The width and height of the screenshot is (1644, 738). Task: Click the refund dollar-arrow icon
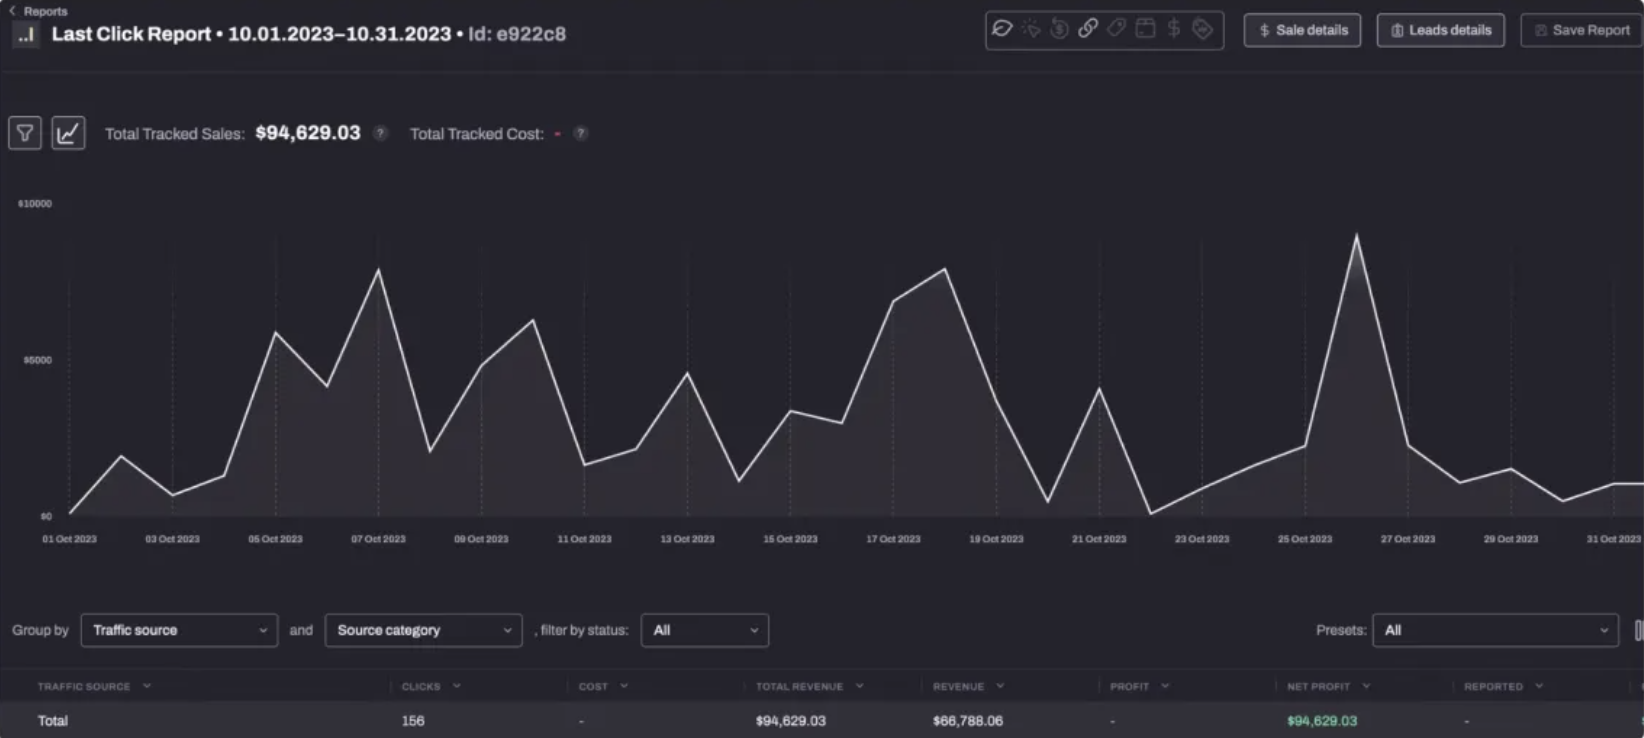(1059, 29)
